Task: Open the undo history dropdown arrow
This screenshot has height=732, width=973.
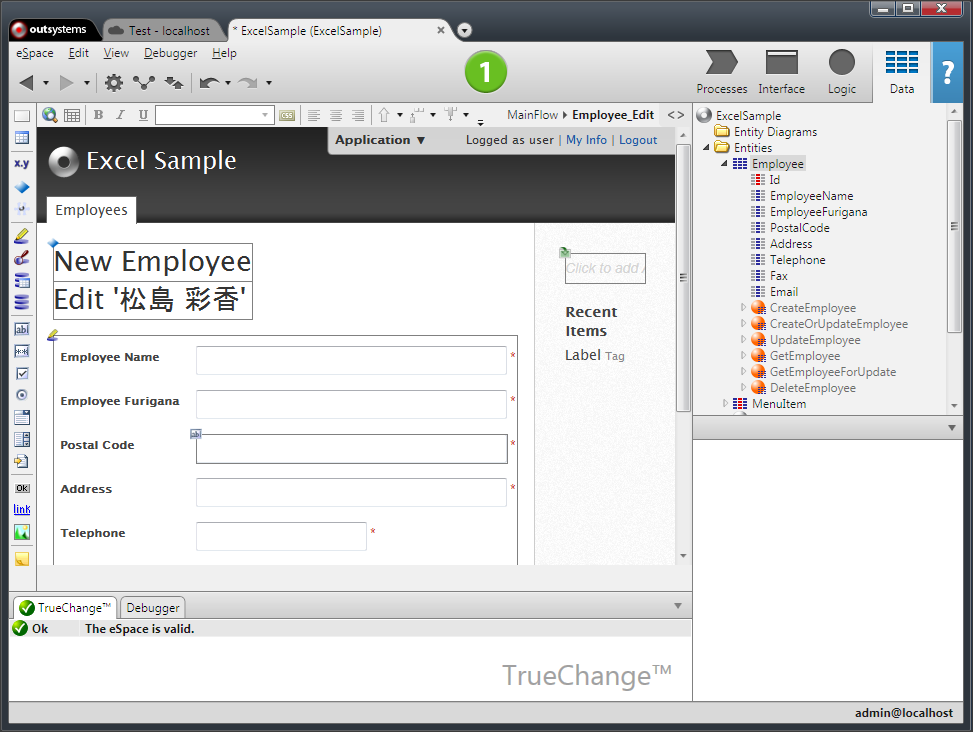Action: [228, 83]
